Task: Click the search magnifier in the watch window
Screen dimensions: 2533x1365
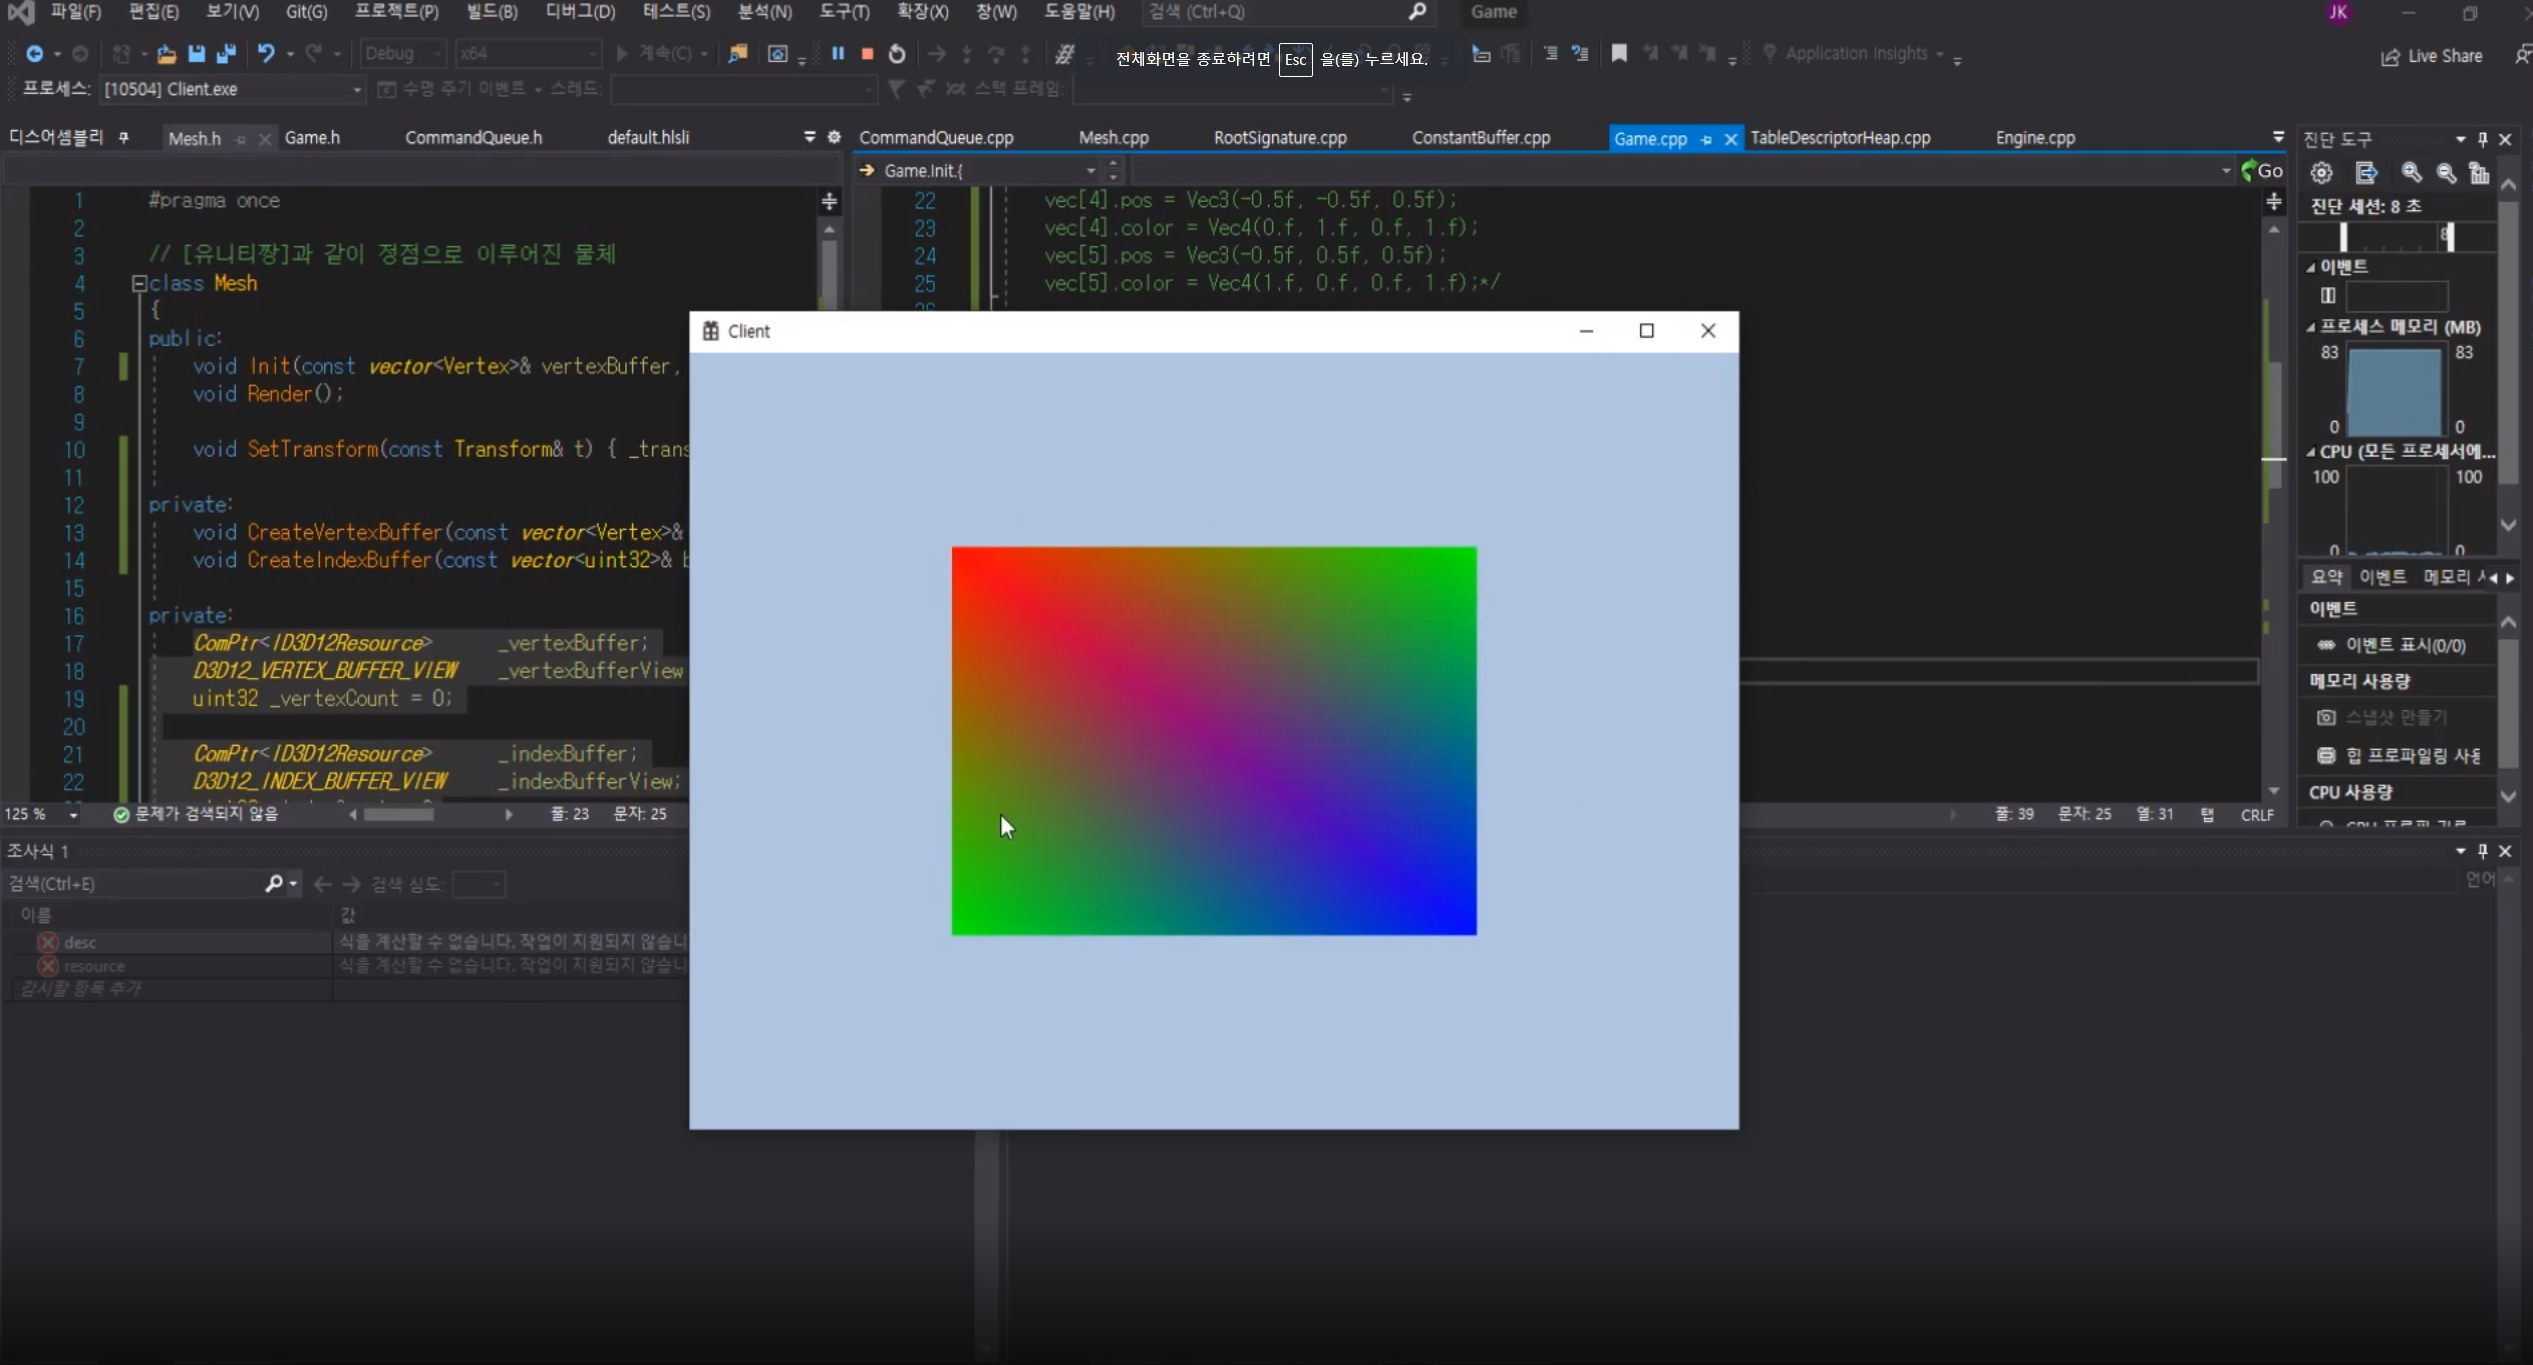Action: 274,884
